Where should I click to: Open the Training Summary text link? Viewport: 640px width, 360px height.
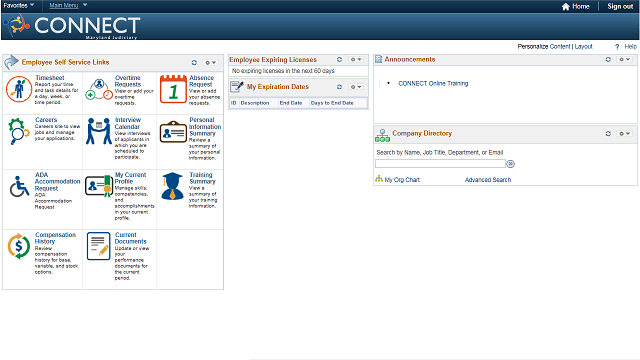(202, 178)
